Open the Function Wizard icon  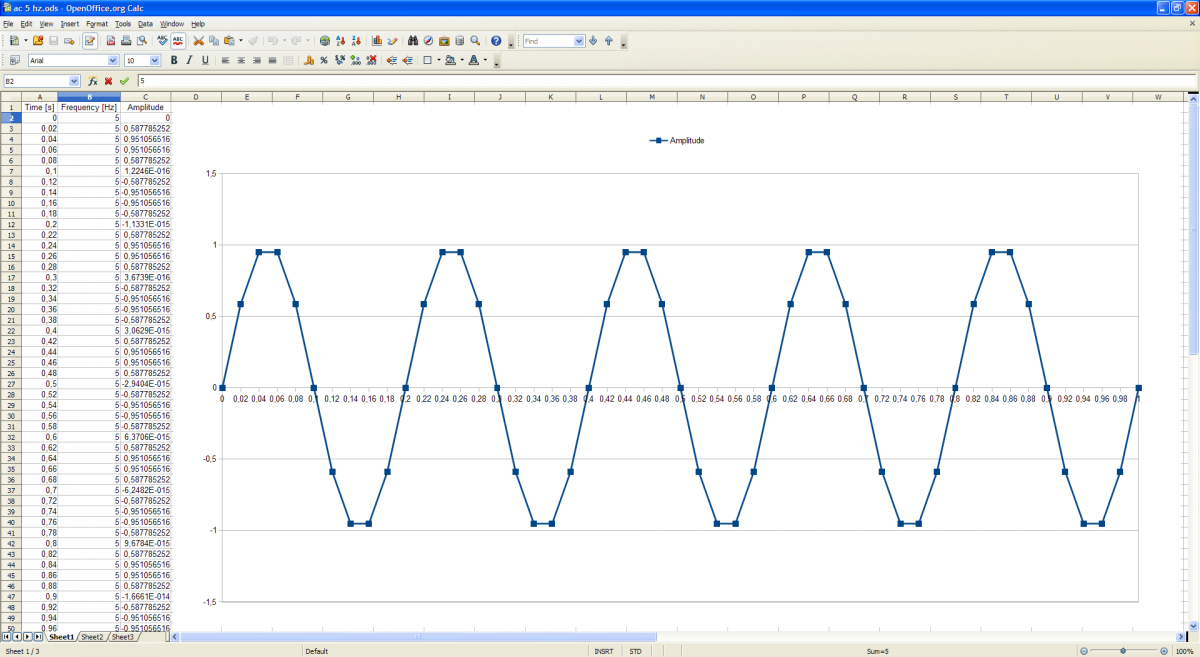point(92,81)
